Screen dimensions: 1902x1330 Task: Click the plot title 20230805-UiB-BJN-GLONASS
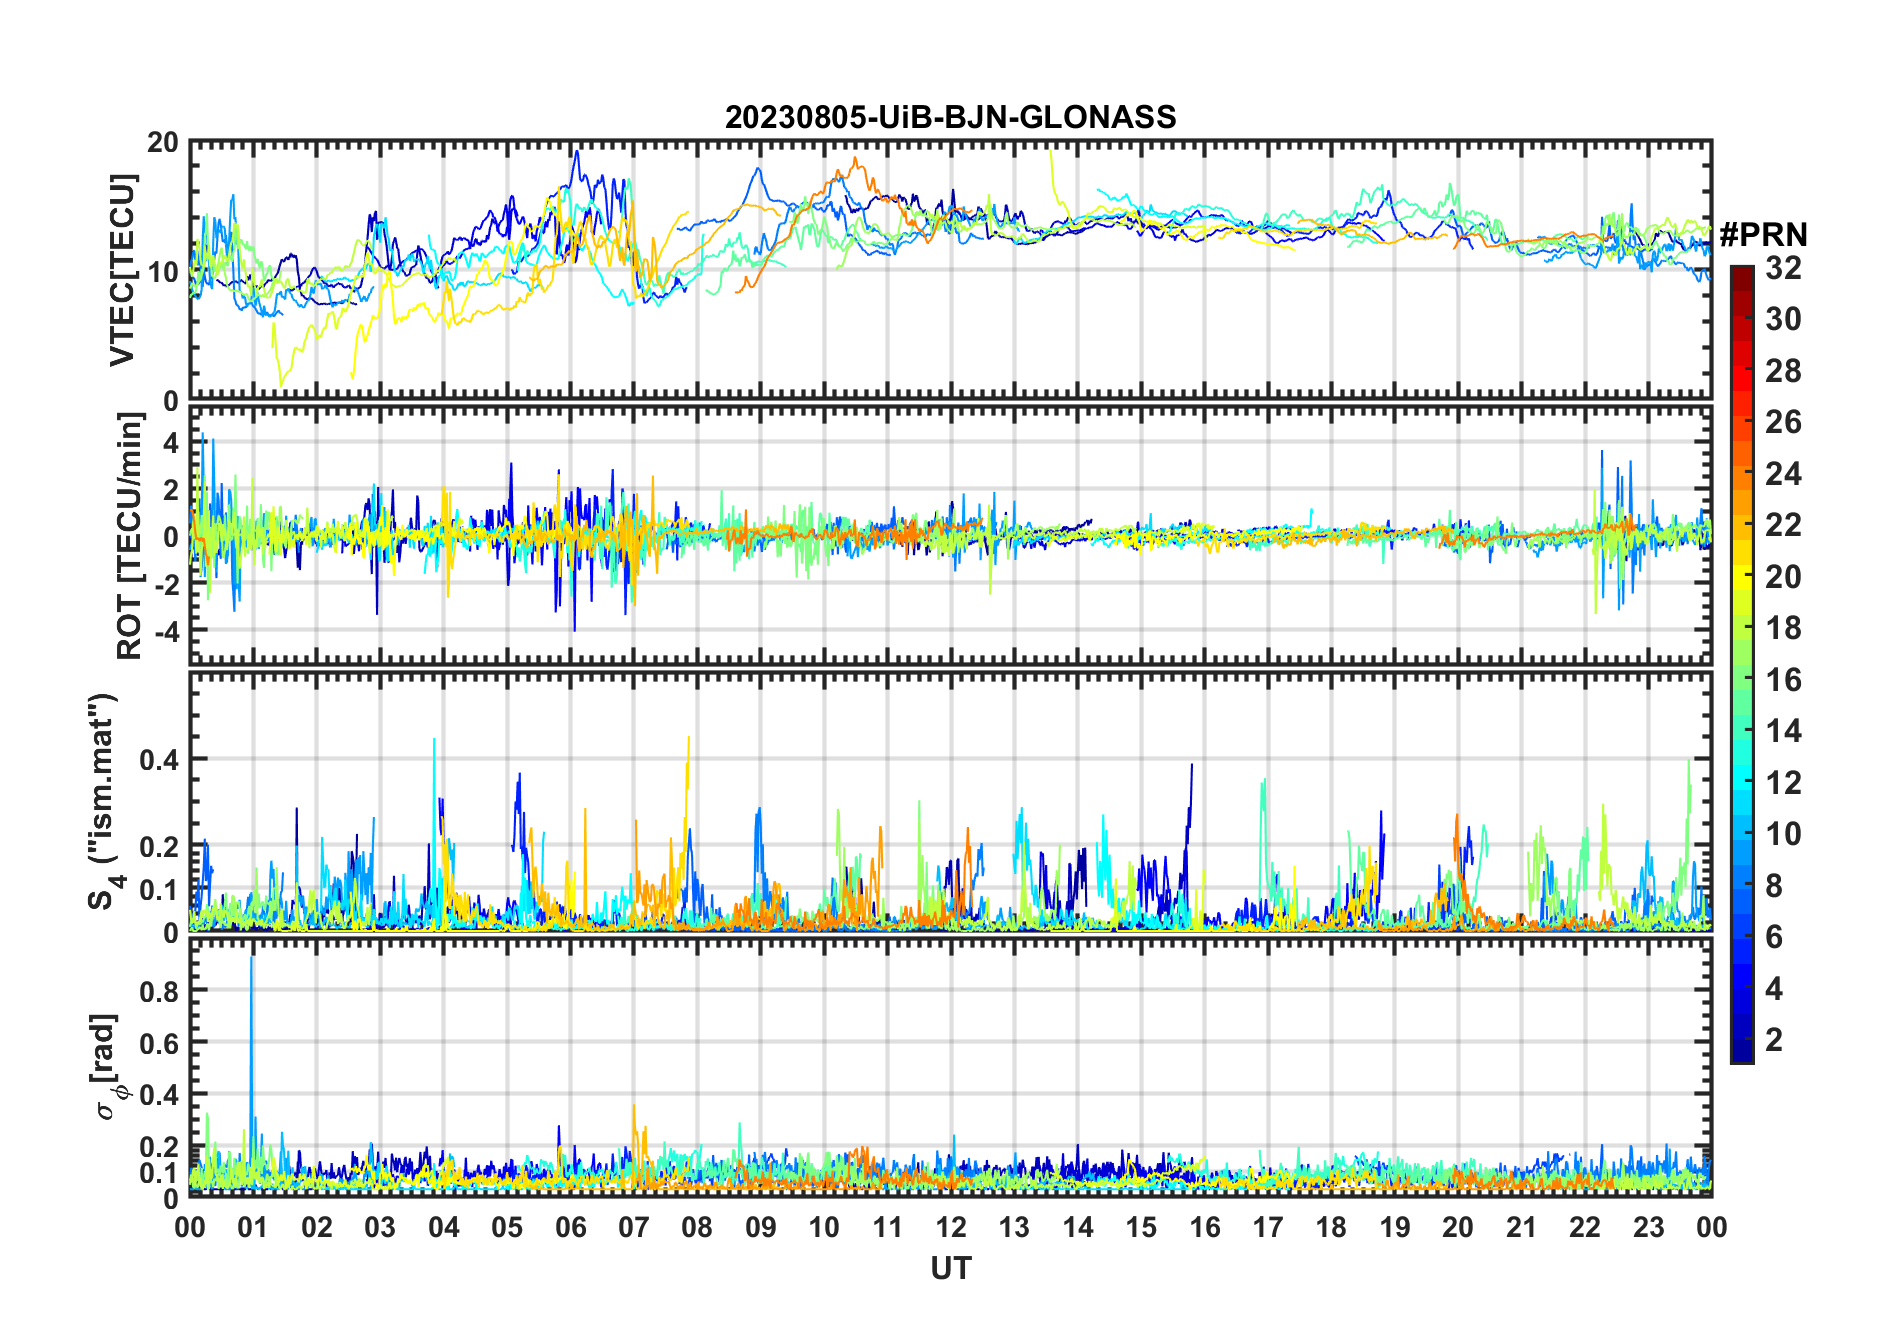click(950, 117)
